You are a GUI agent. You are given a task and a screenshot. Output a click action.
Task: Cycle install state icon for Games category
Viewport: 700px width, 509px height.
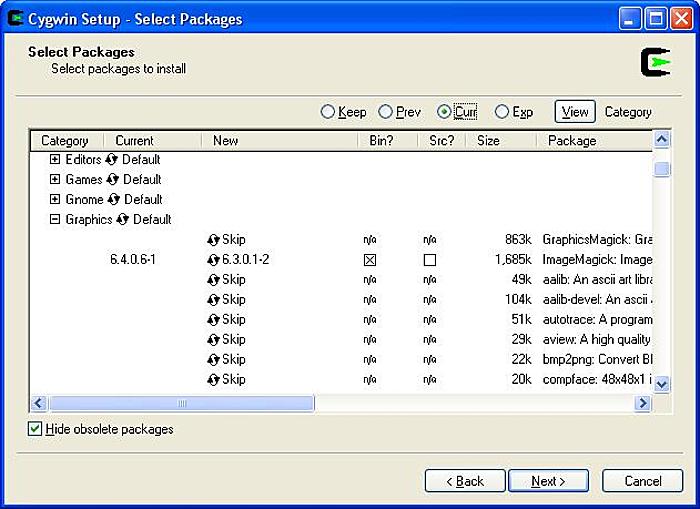click(x=112, y=179)
